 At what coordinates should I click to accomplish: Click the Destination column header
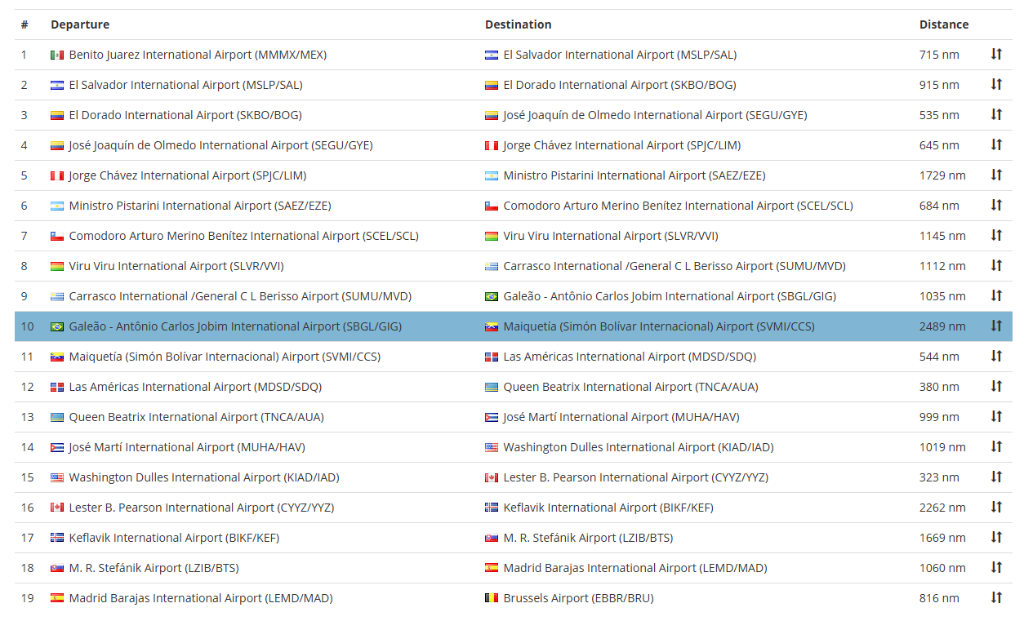pyautogui.click(x=518, y=25)
